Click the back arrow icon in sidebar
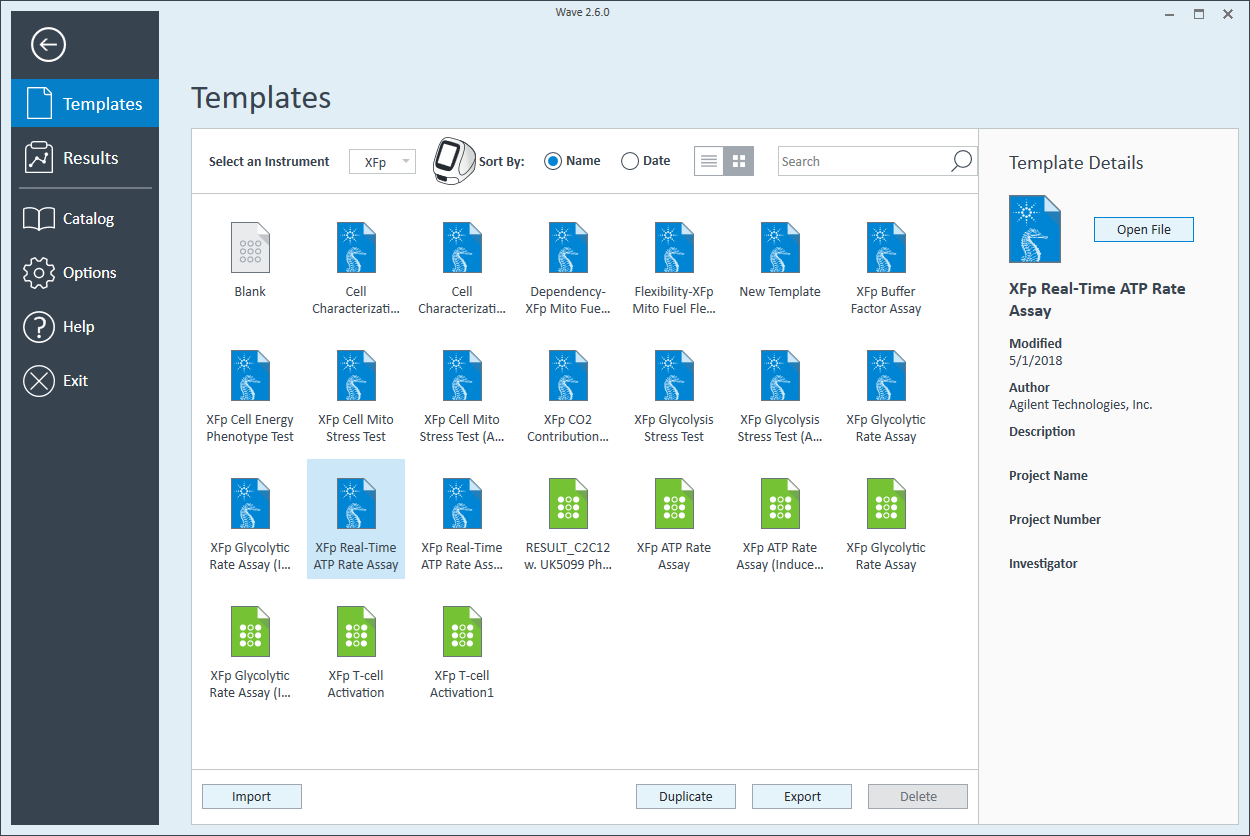Image resolution: width=1250 pixels, height=836 pixels. coord(48,45)
